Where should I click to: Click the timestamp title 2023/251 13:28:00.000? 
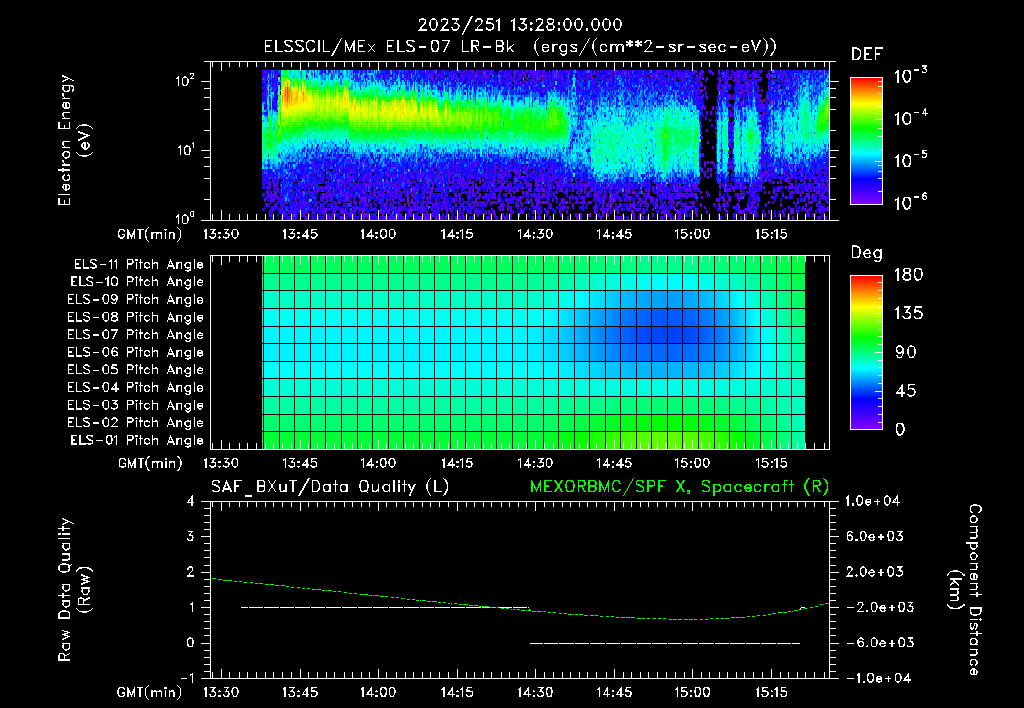520,25
